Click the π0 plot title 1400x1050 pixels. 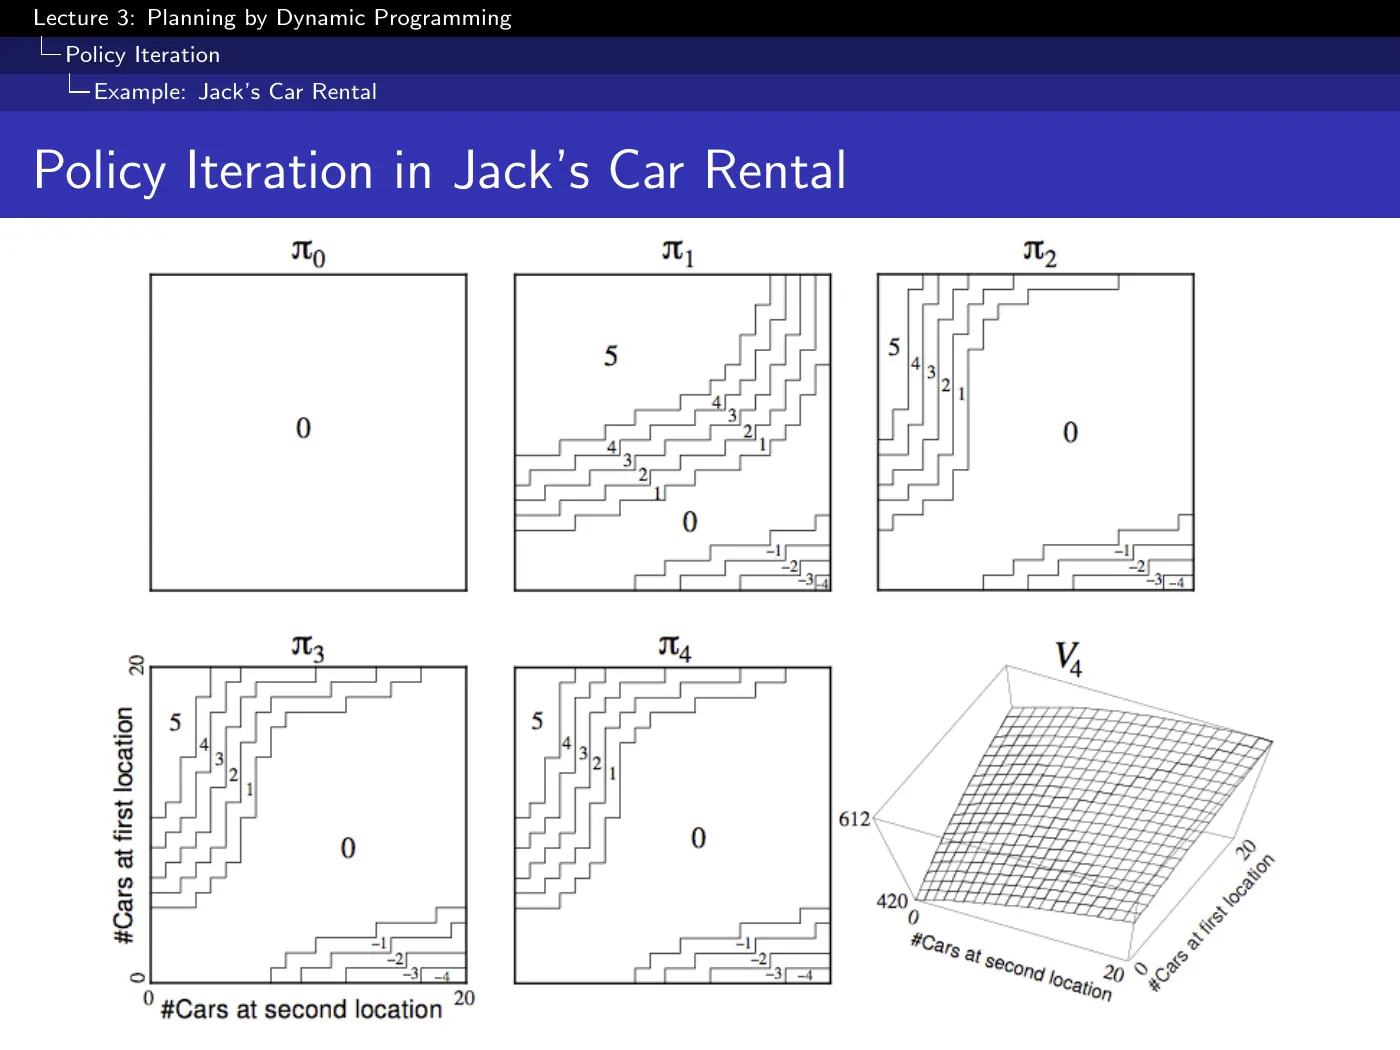[308, 251]
